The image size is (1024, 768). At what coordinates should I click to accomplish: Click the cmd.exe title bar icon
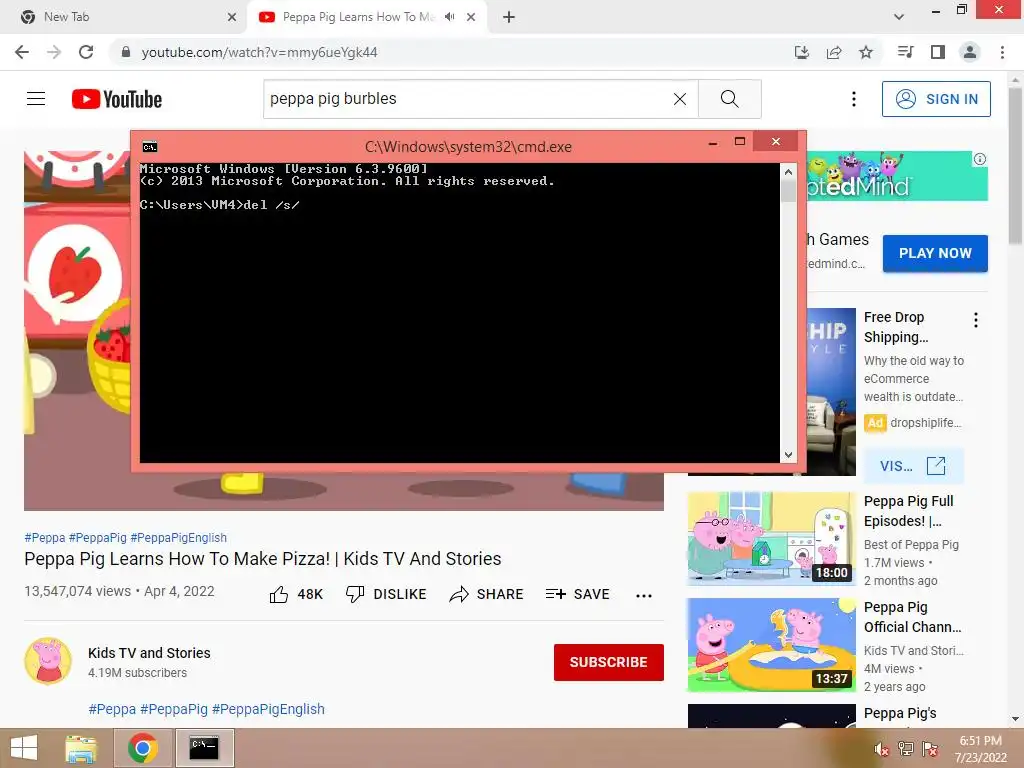(x=150, y=147)
